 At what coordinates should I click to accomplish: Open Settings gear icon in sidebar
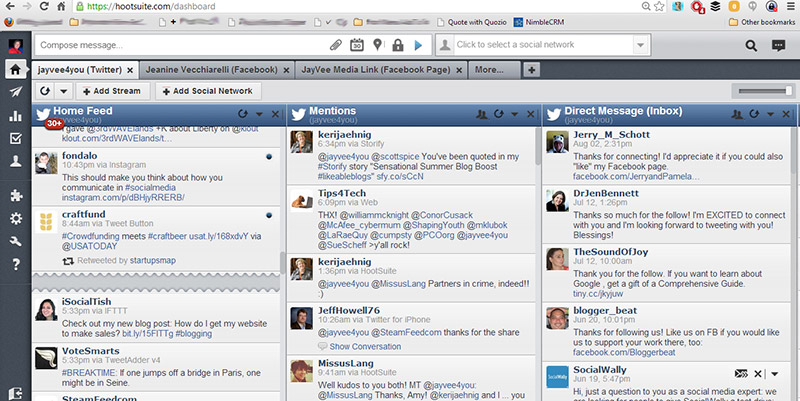[16, 218]
